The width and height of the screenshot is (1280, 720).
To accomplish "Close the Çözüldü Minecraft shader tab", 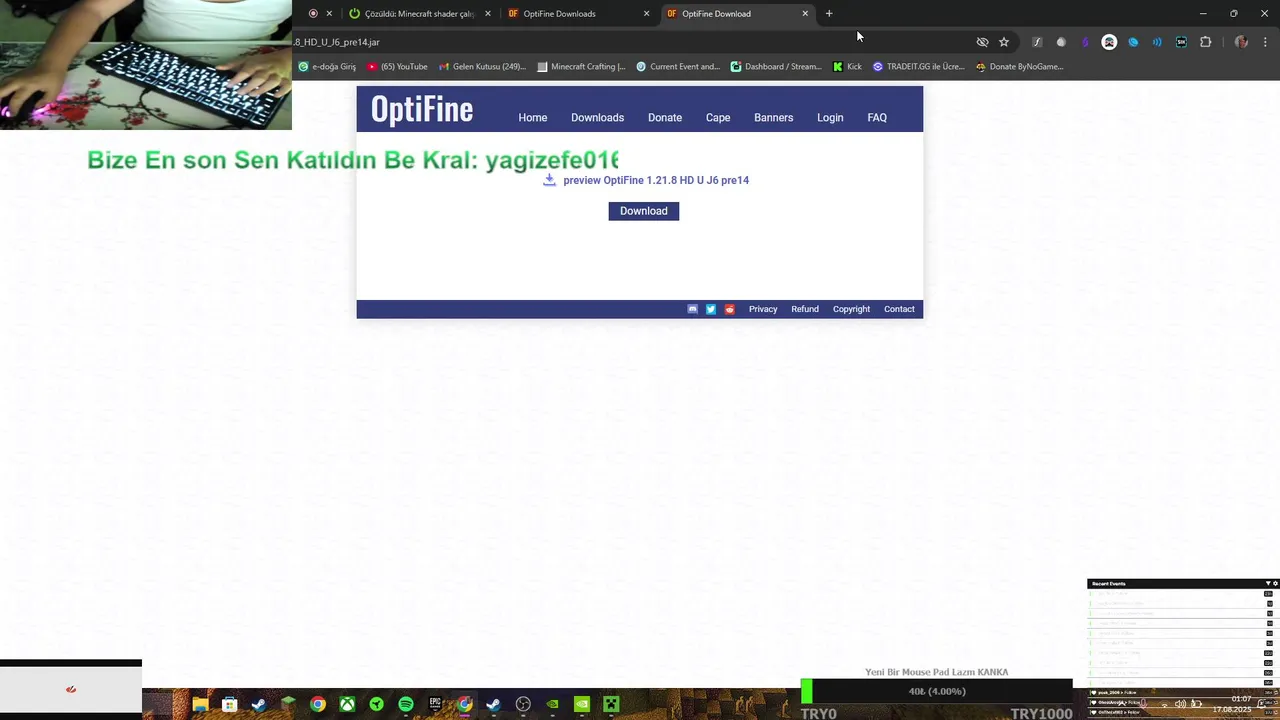I will pos(488,14).
